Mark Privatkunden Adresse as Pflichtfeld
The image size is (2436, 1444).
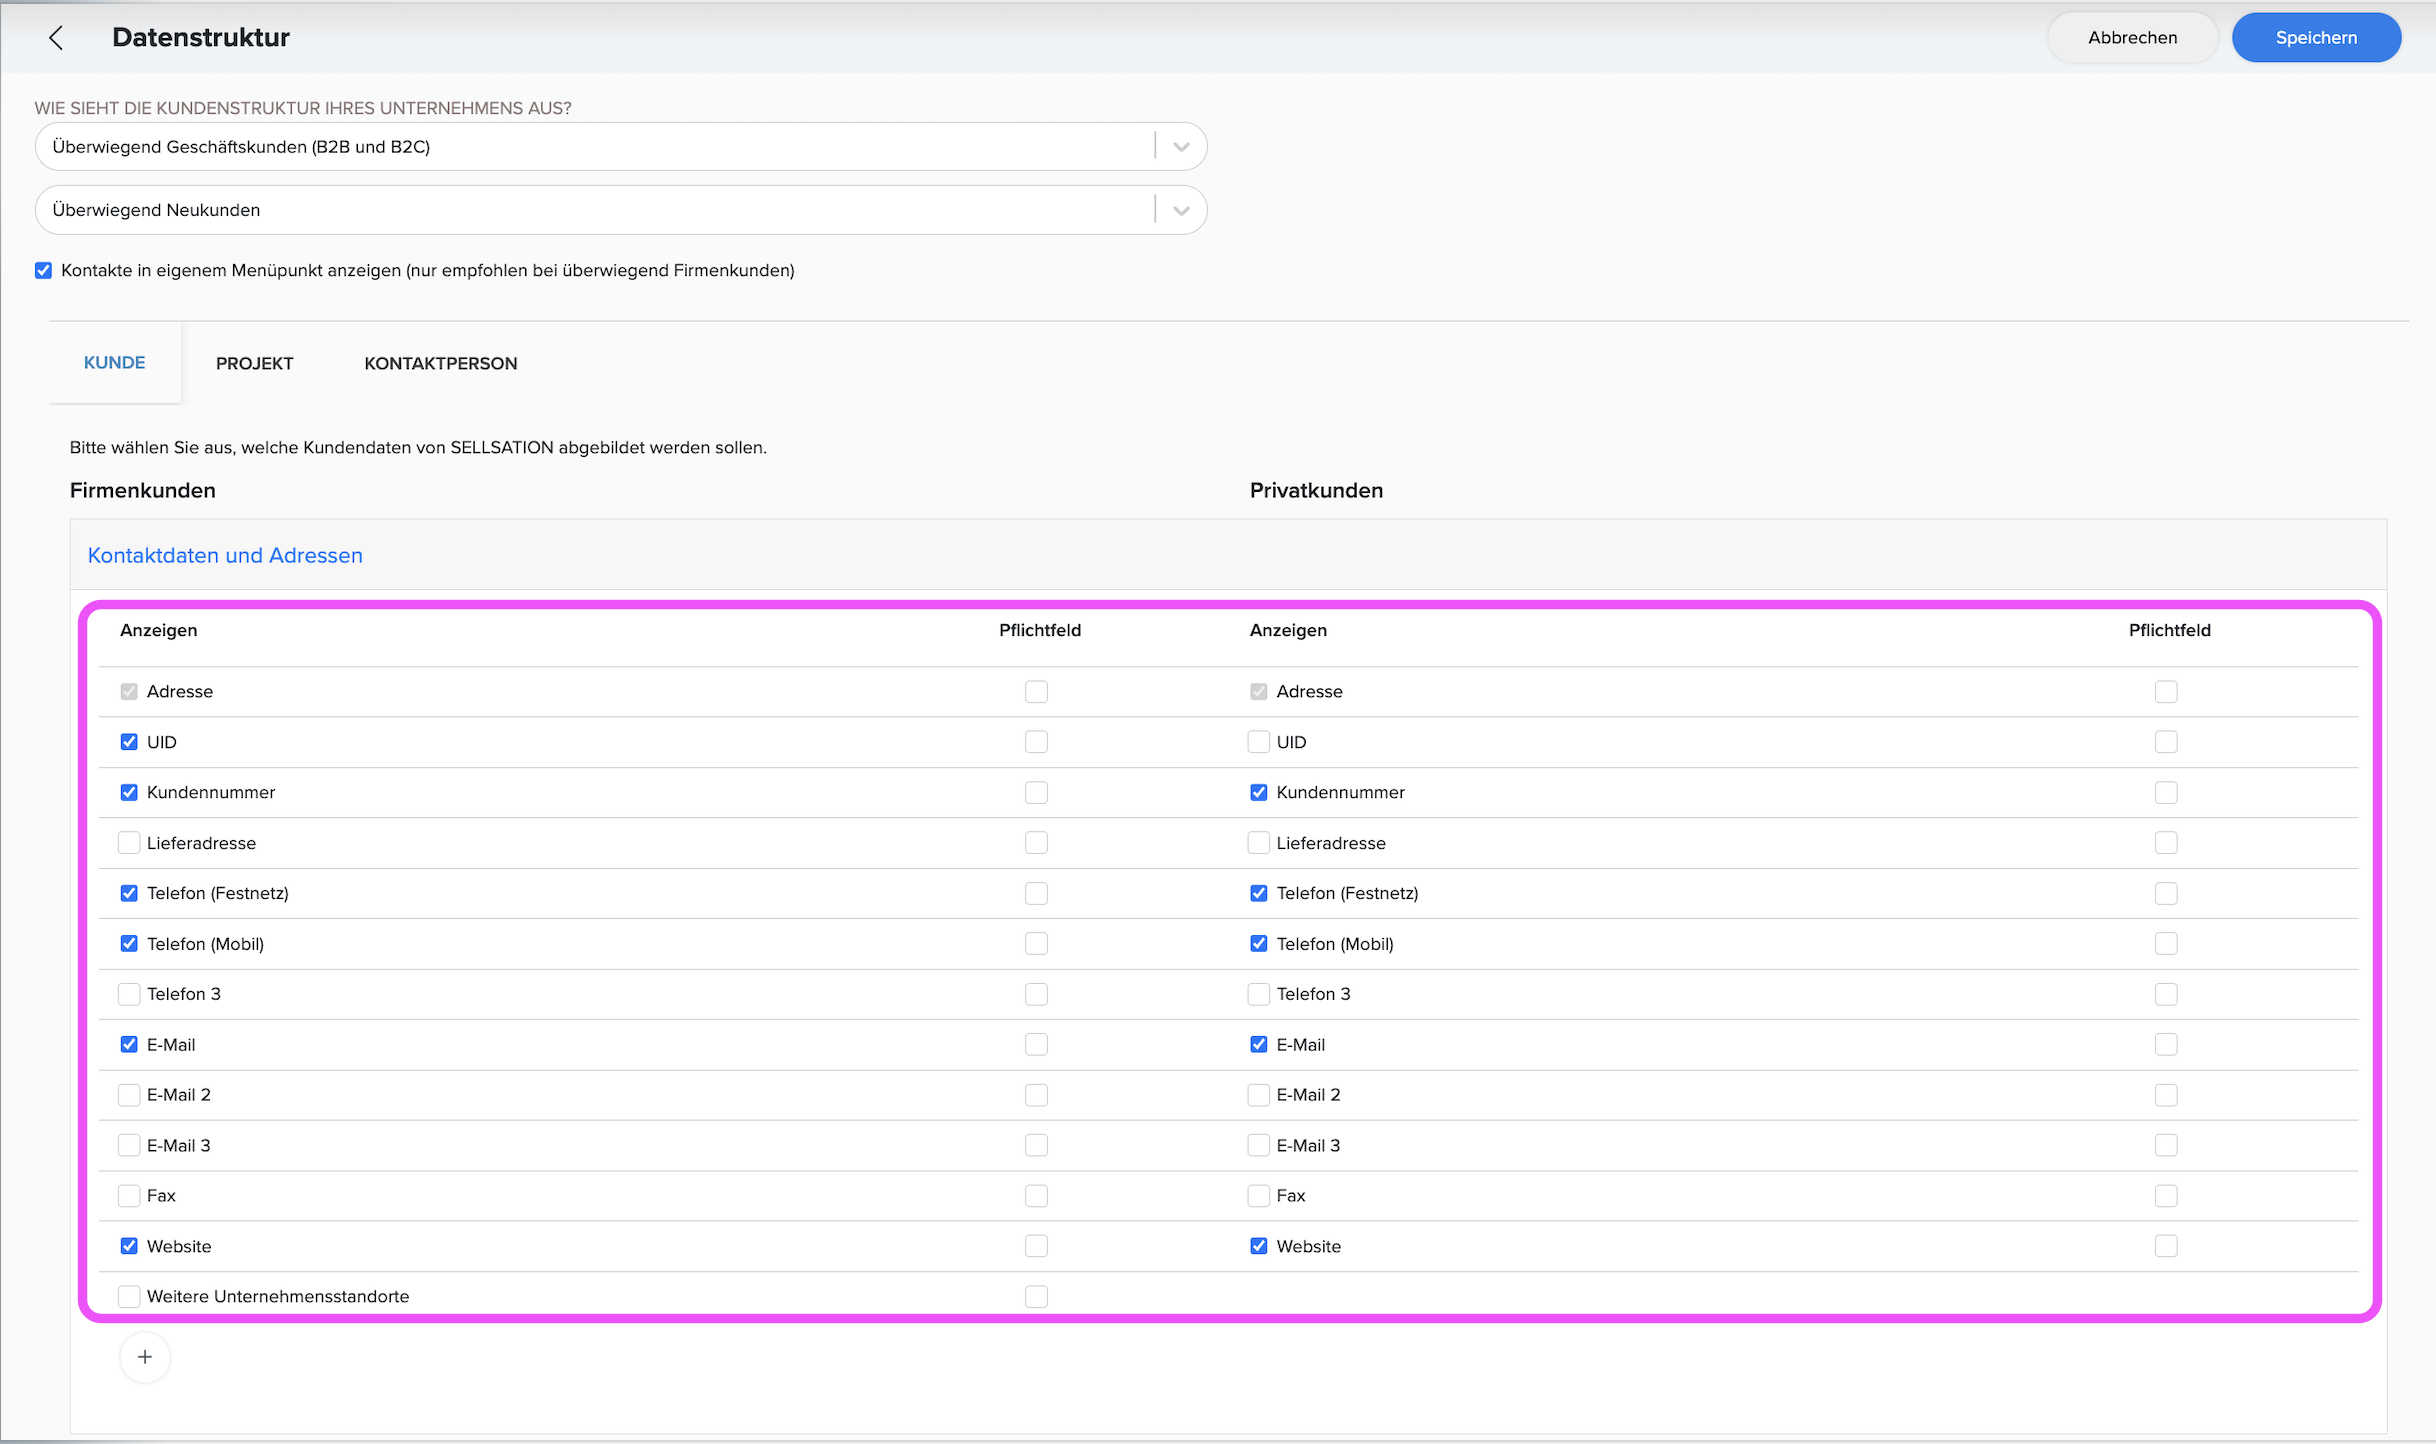click(x=2166, y=692)
